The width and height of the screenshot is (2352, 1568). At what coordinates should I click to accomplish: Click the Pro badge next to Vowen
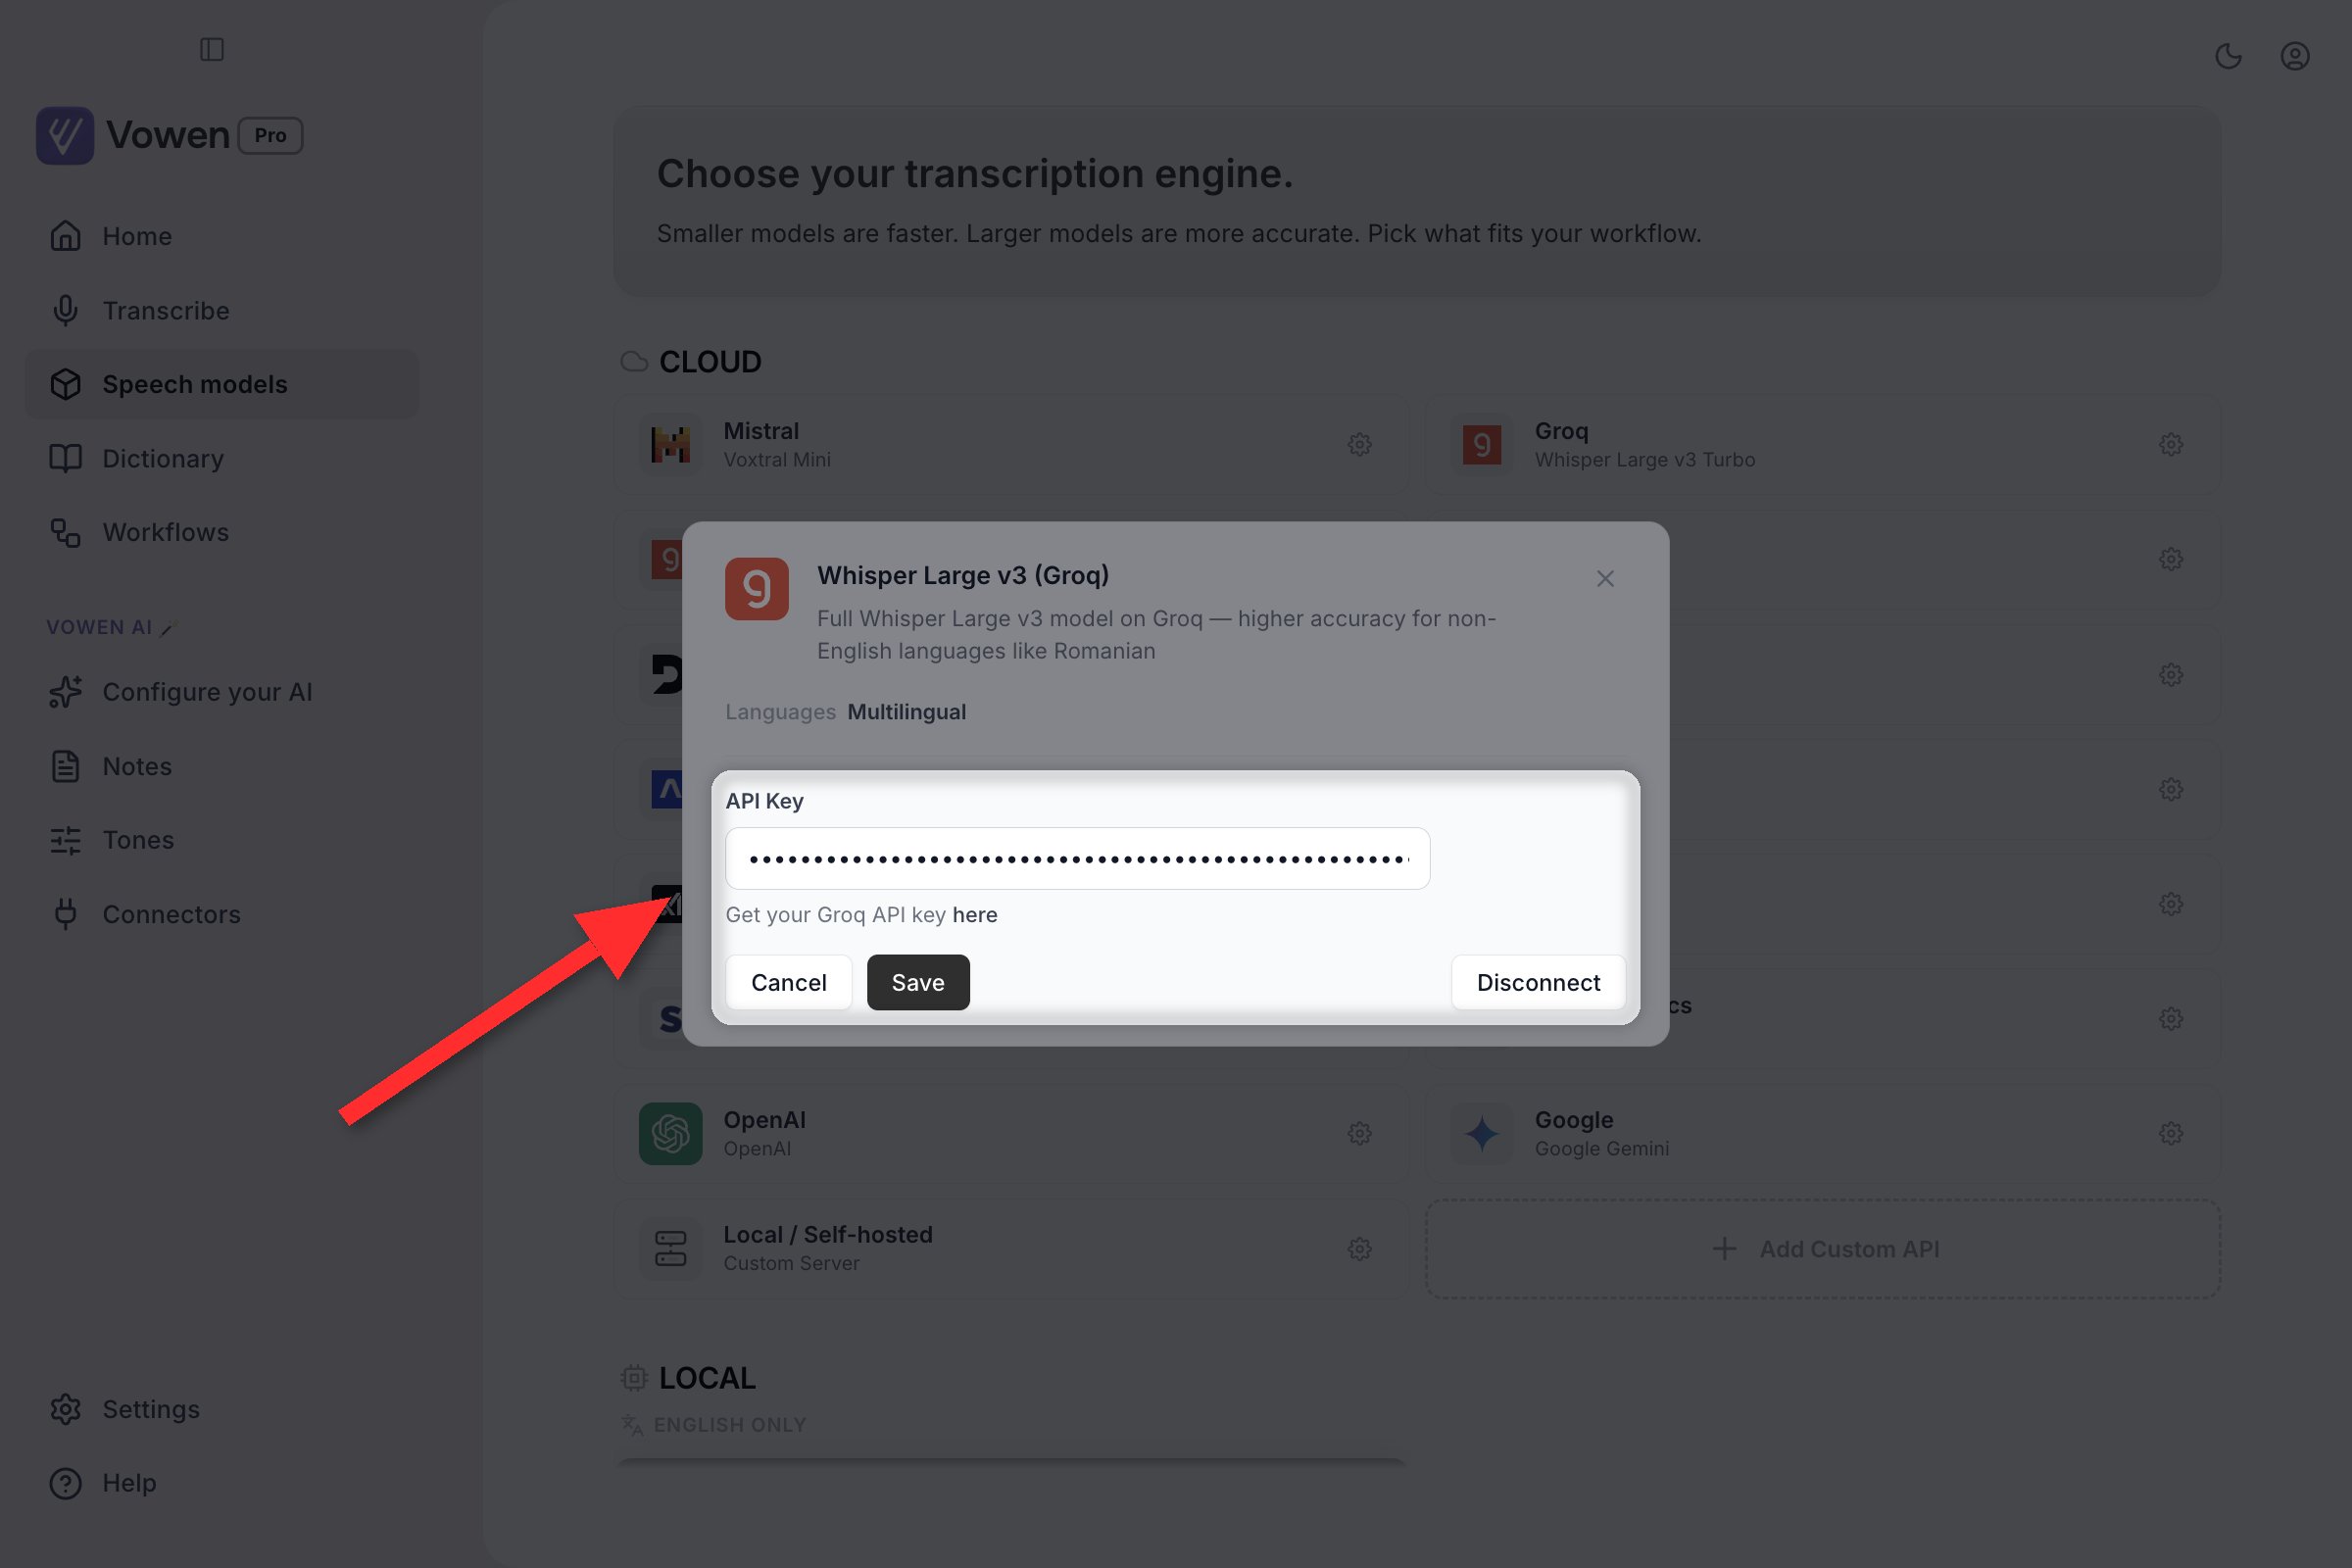[270, 135]
